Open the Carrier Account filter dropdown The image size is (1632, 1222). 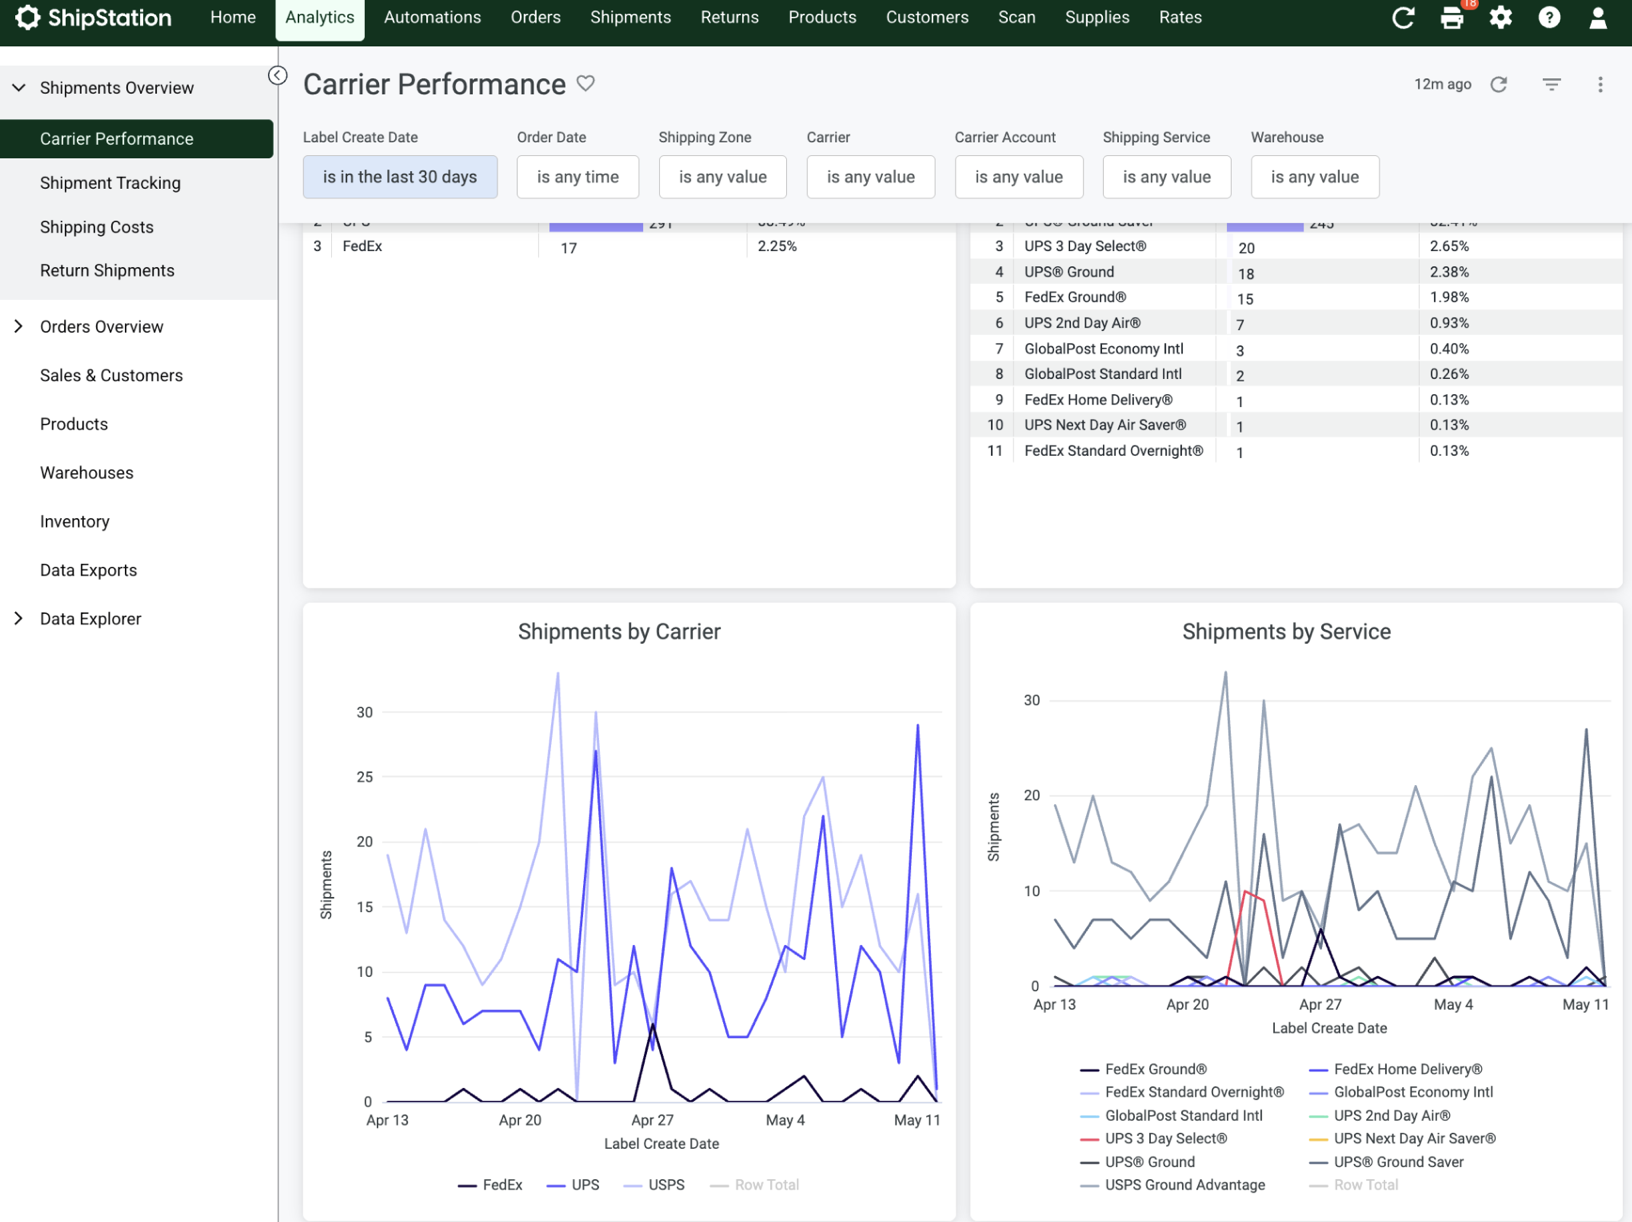click(1018, 177)
